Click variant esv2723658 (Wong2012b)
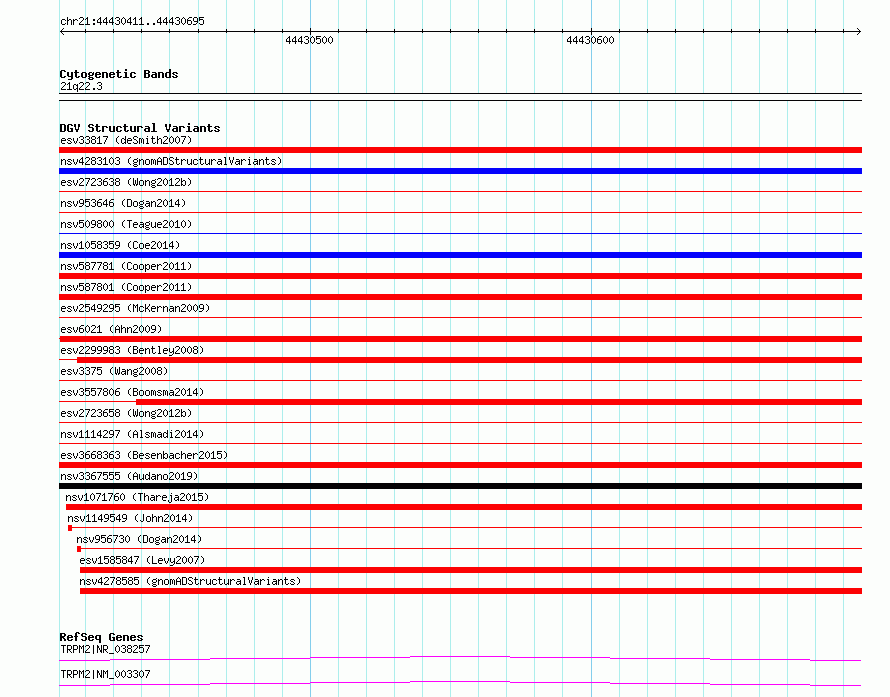 126,413
